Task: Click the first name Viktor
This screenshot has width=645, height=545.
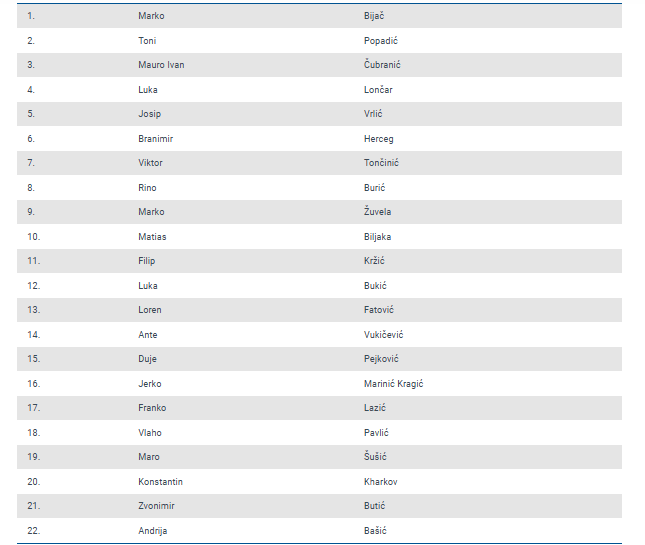Action: 150,163
